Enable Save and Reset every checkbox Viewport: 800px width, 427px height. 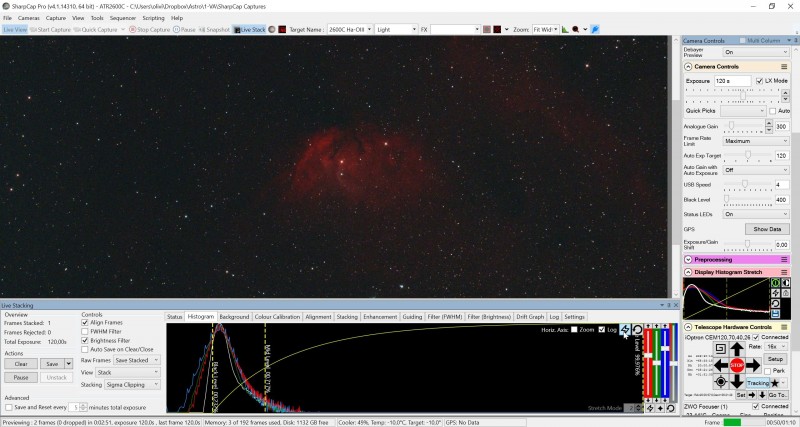[9, 408]
